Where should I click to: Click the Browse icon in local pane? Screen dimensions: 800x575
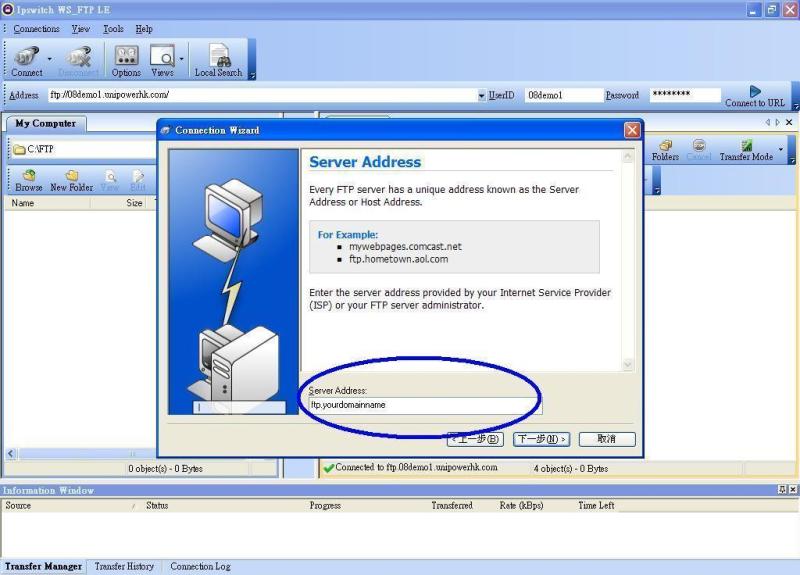click(x=29, y=181)
